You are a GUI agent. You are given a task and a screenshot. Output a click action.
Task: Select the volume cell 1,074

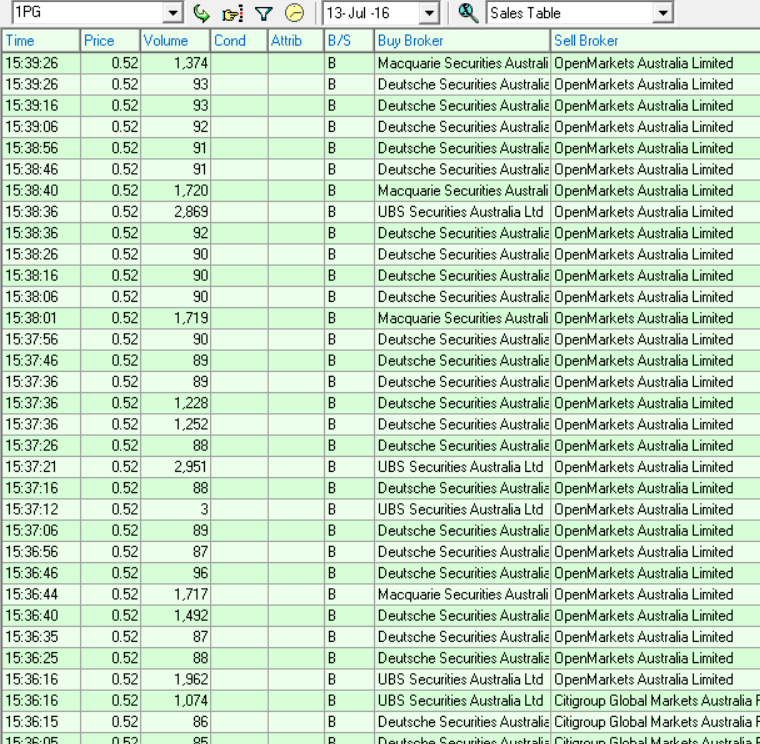(175, 701)
